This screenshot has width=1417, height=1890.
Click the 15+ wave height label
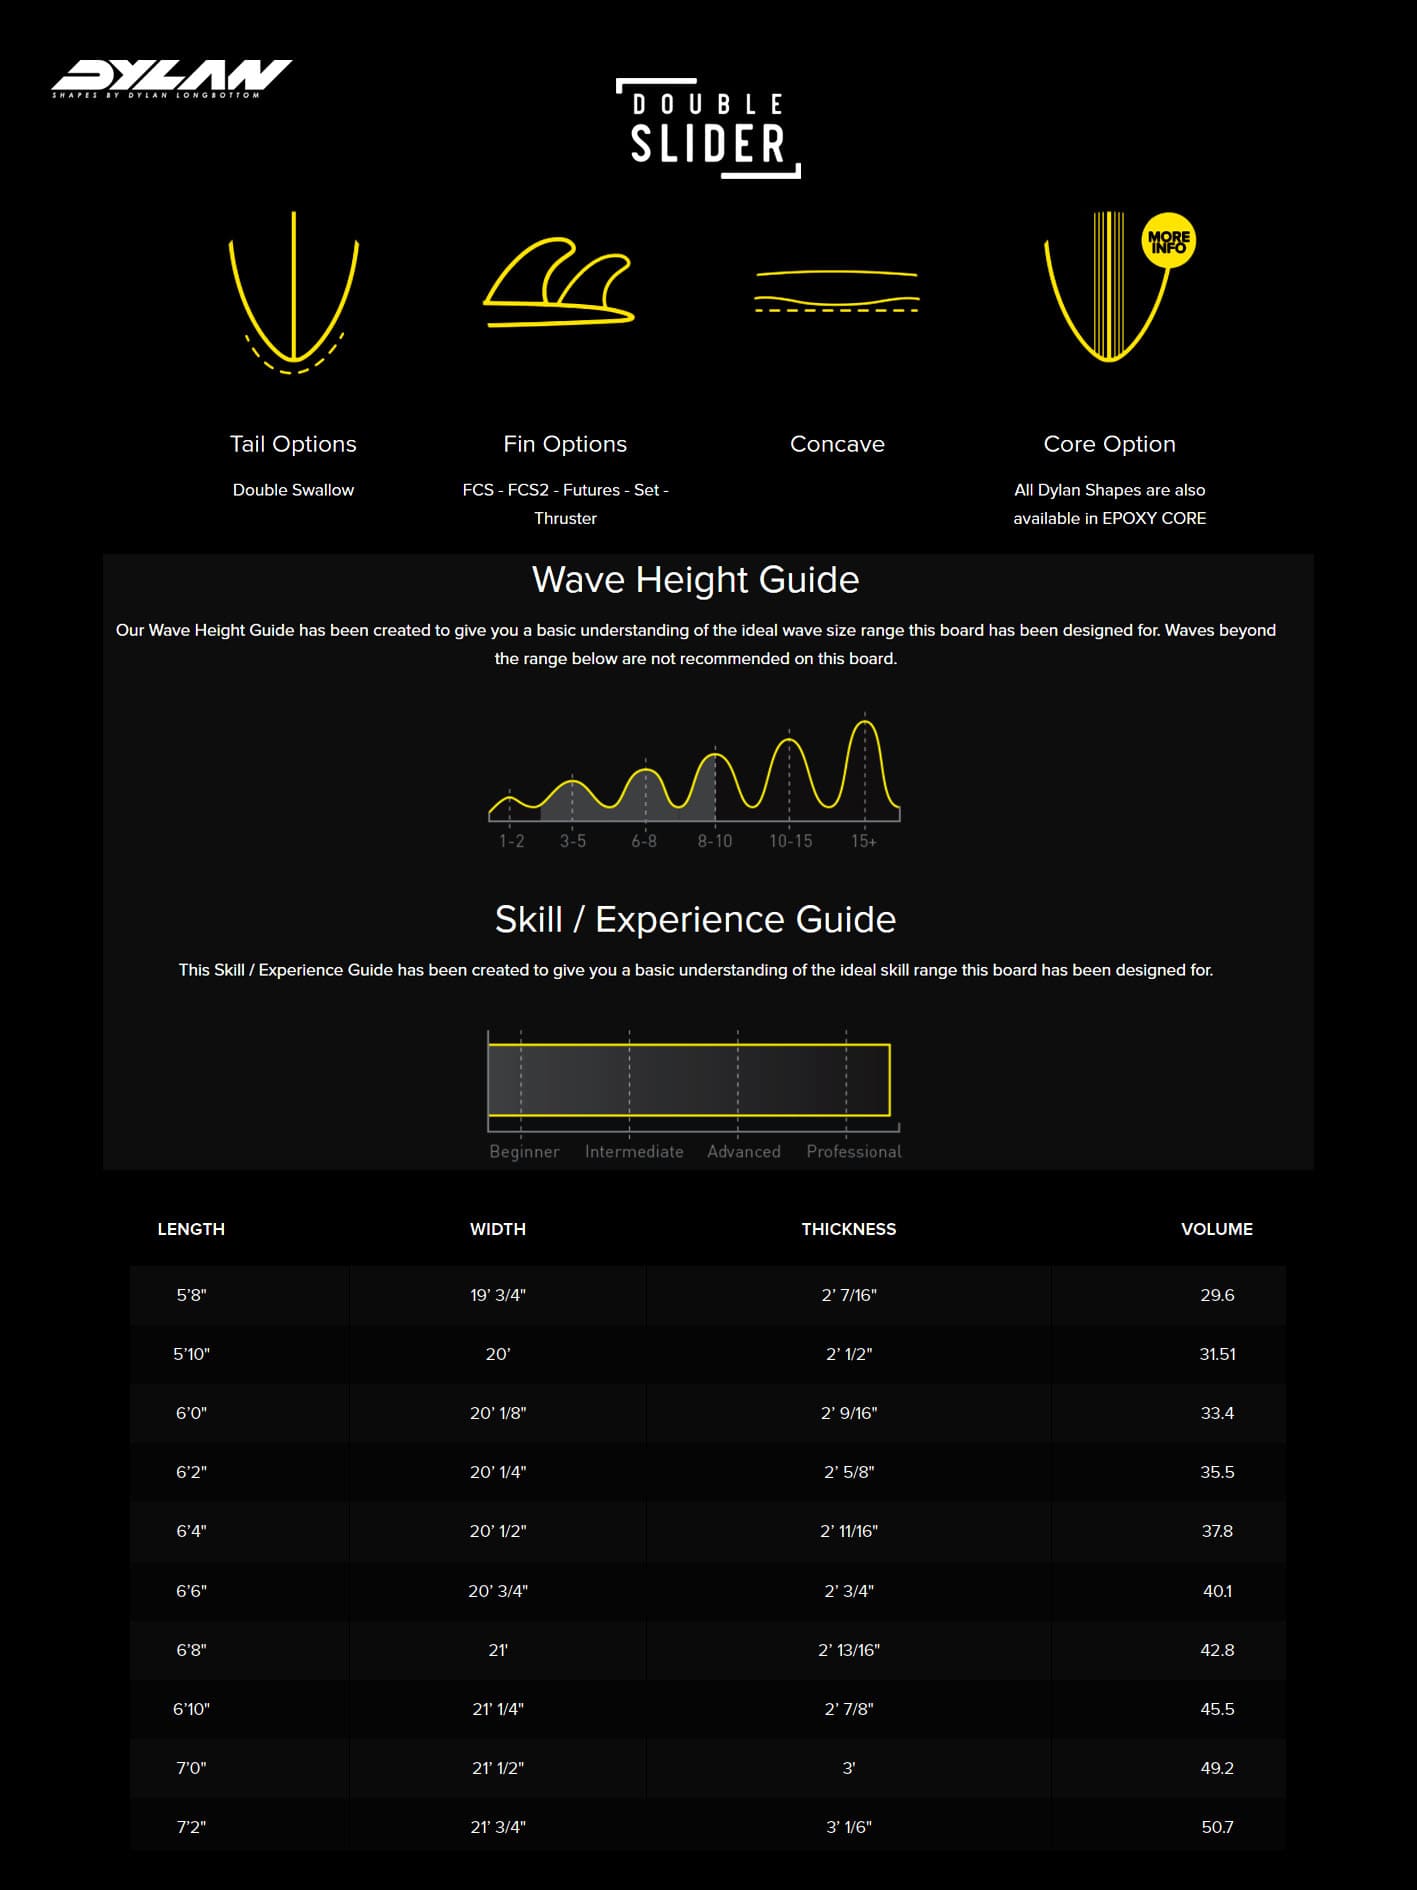[x=864, y=841]
